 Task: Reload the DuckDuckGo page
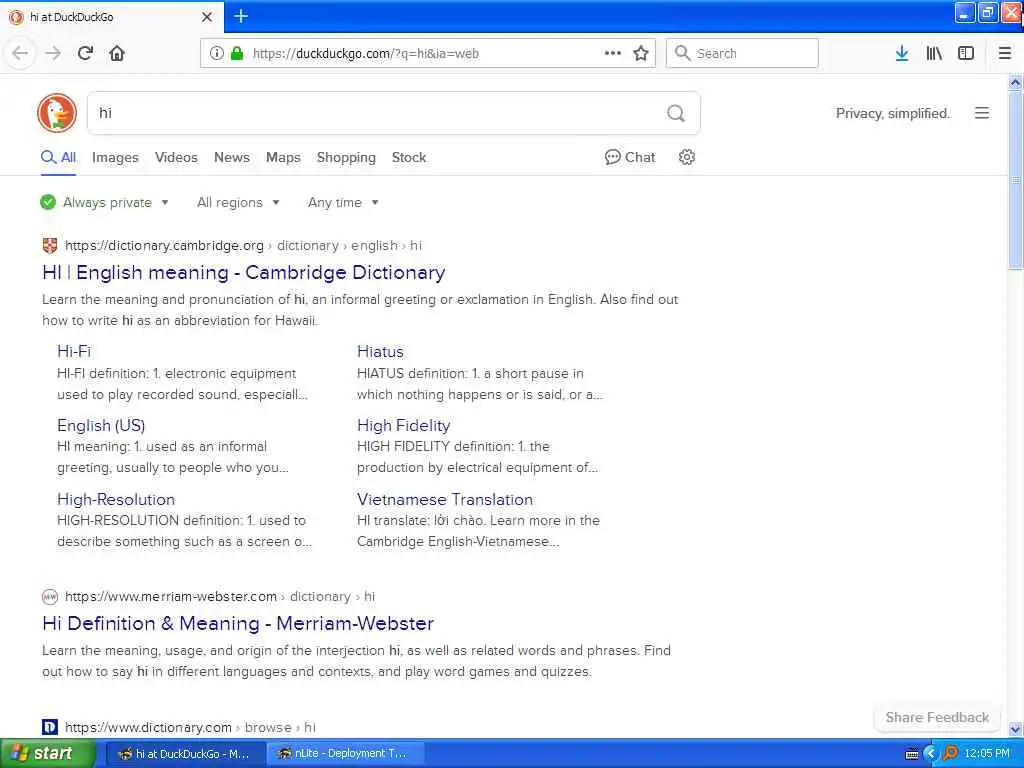85,53
